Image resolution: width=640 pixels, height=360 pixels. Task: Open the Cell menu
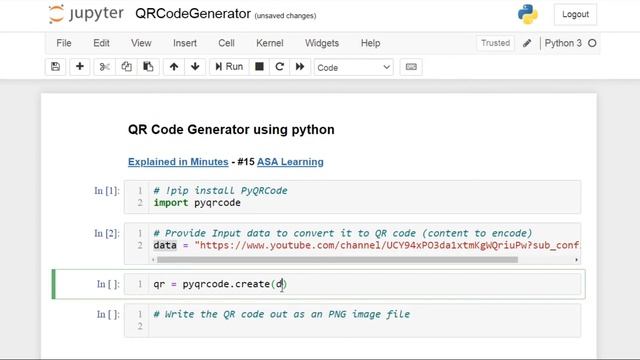point(227,43)
